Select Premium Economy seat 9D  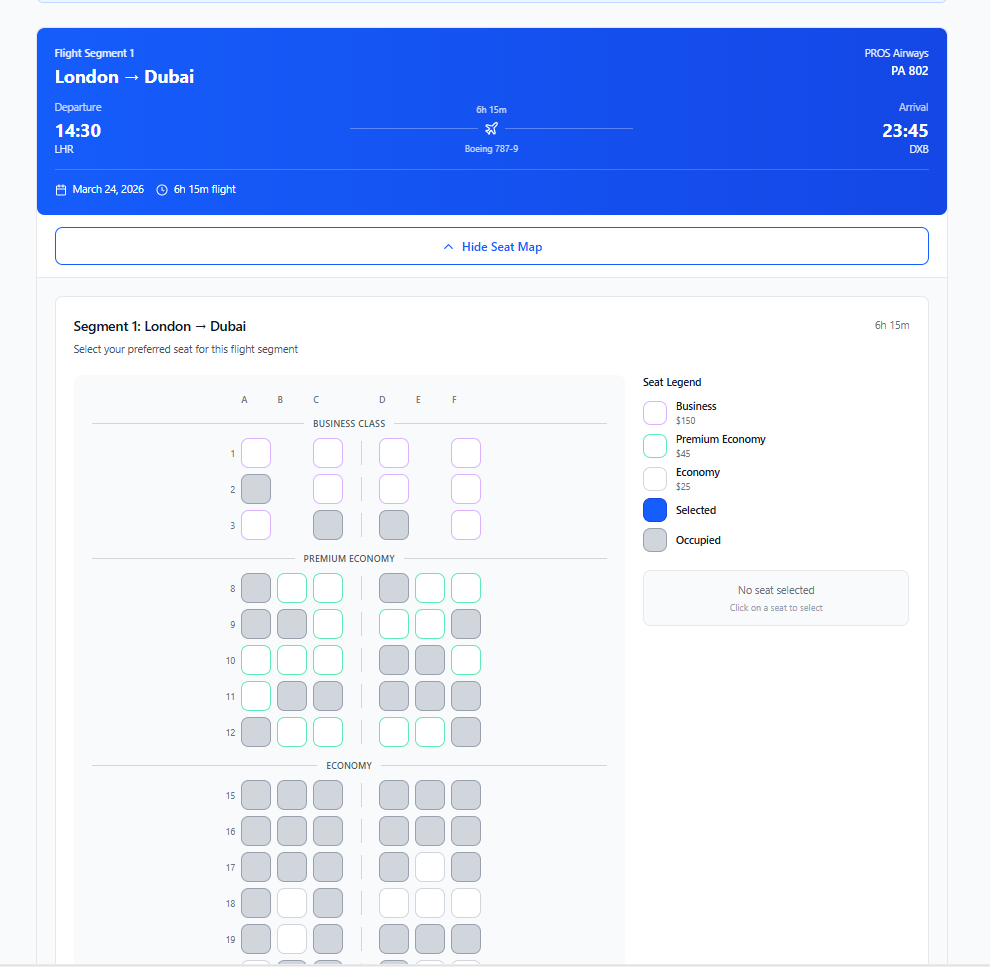tap(394, 624)
